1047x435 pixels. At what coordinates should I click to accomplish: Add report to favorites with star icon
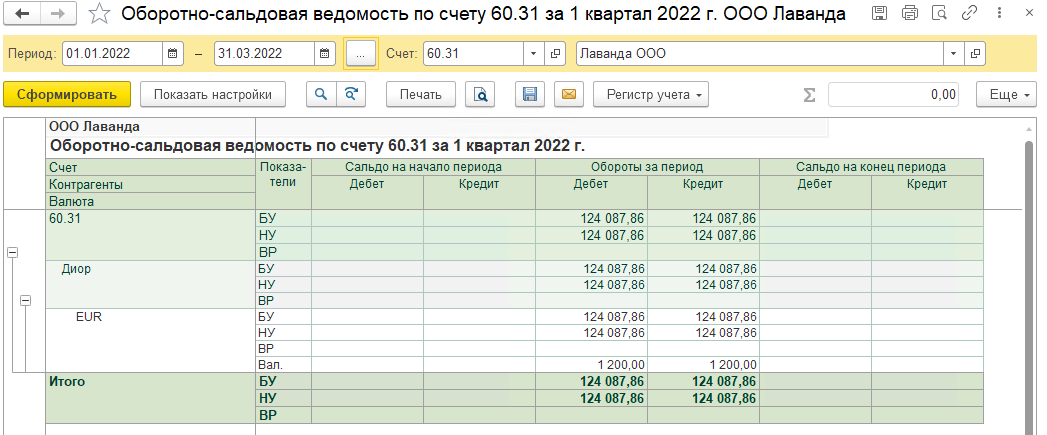click(x=99, y=15)
